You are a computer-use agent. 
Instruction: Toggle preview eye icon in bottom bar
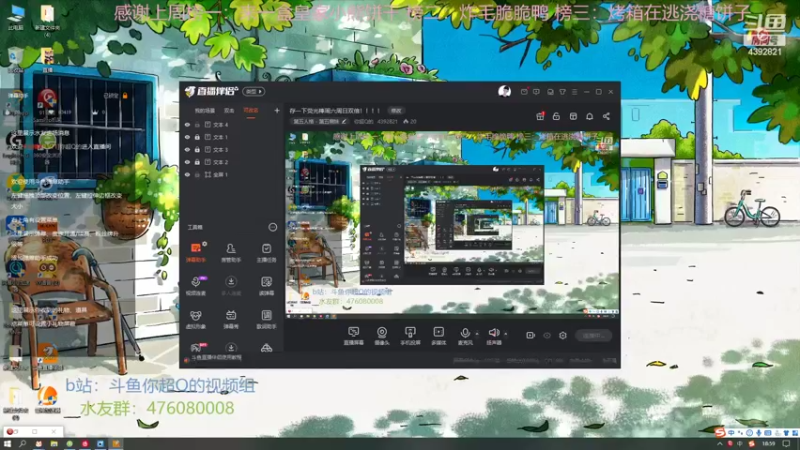(x=547, y=336)
